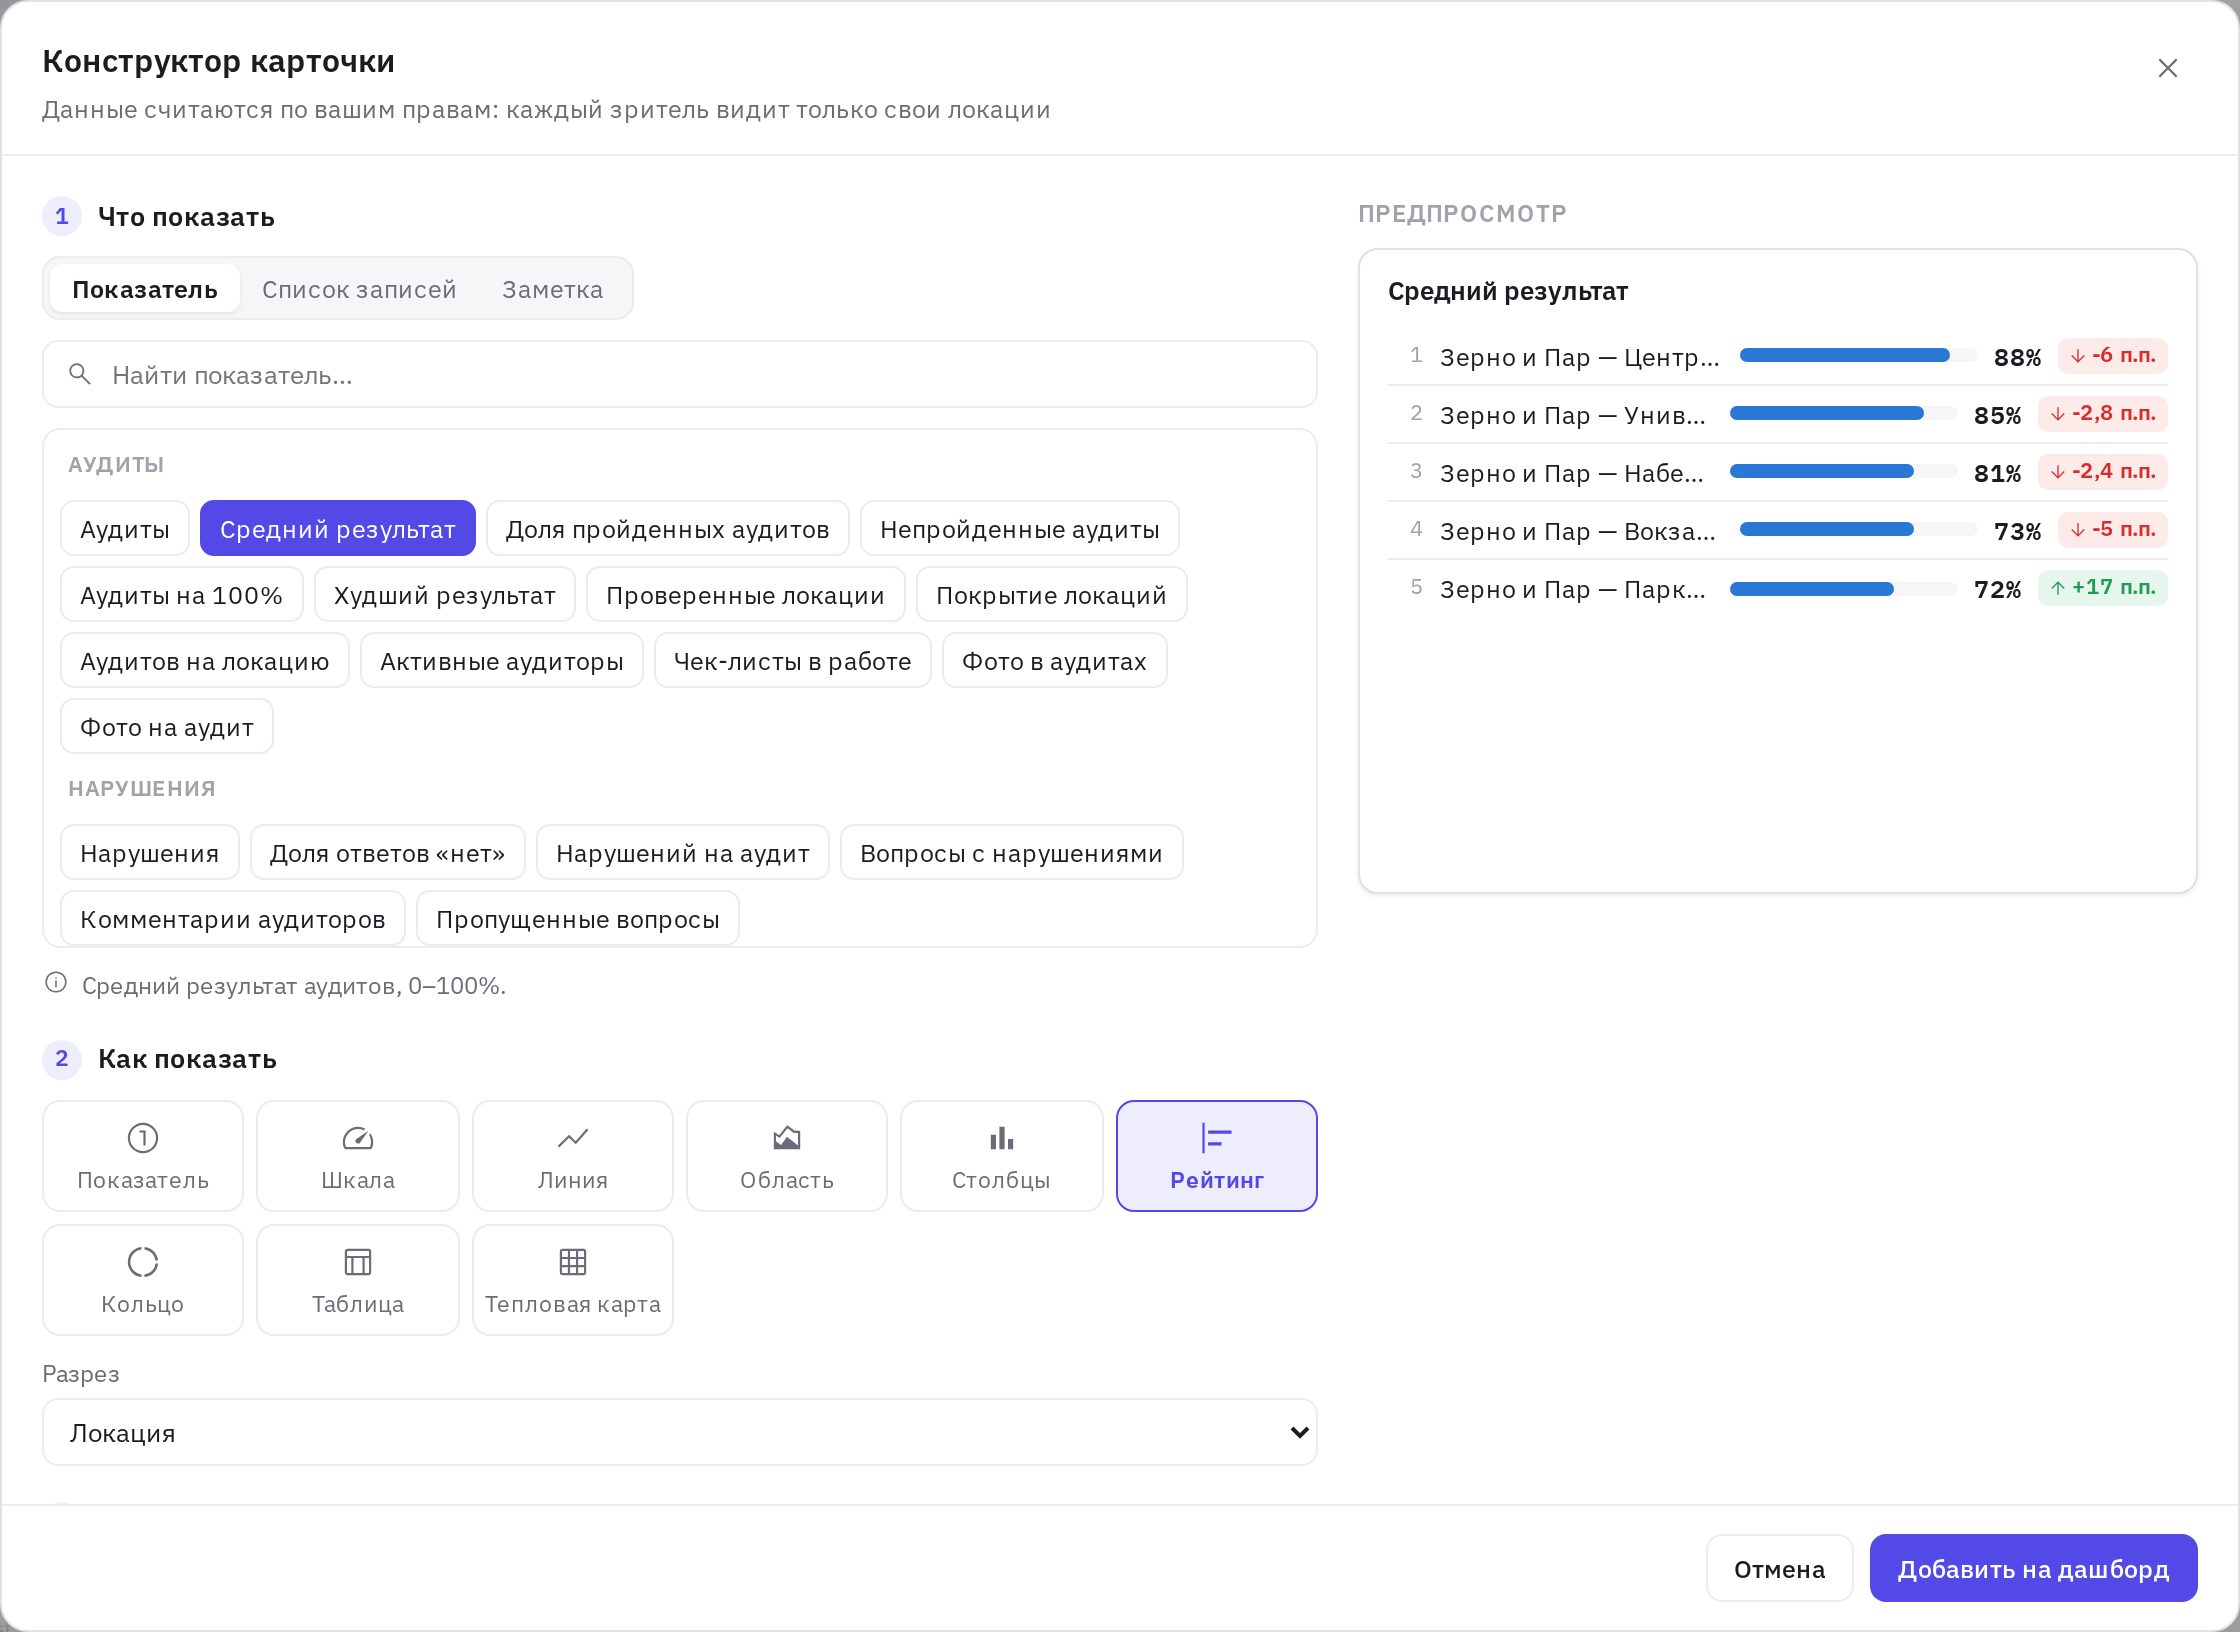Pick the Фото на аудит chip

(167, 726)
